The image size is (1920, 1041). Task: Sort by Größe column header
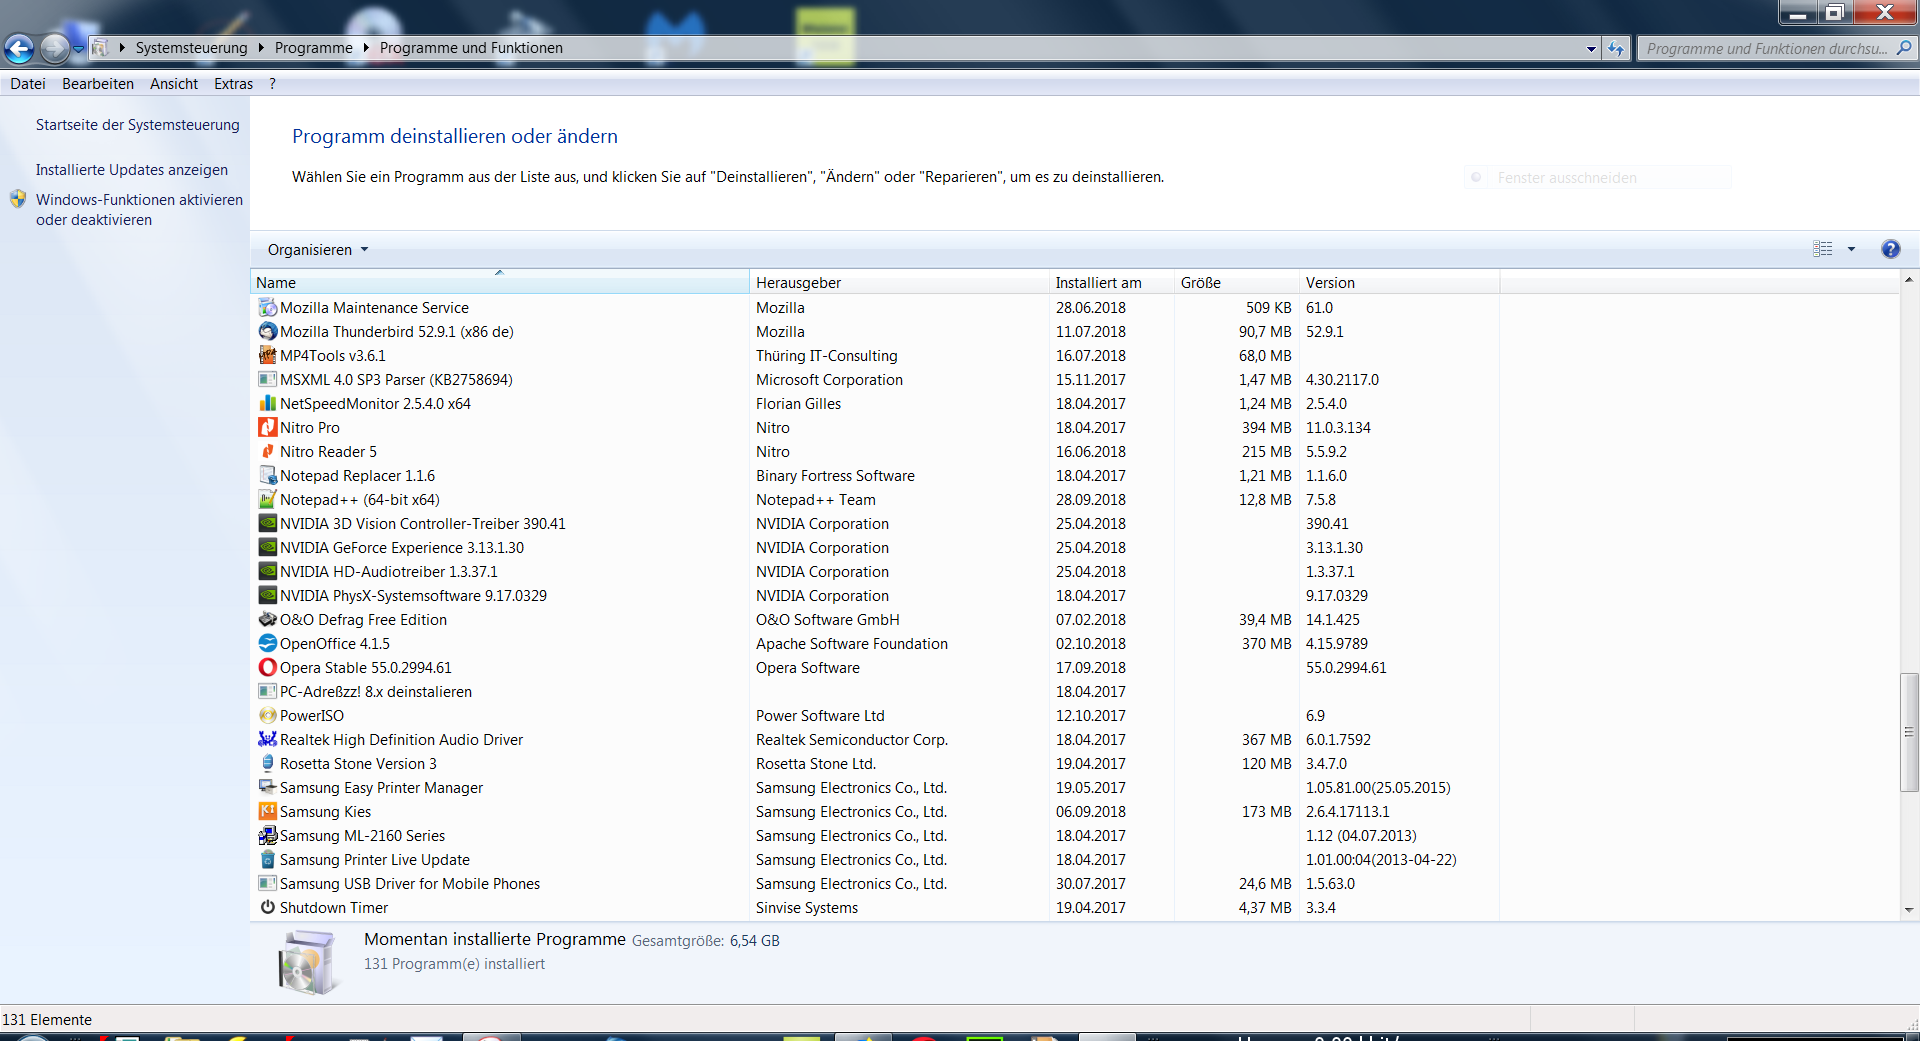click(x=1236, y=282)
